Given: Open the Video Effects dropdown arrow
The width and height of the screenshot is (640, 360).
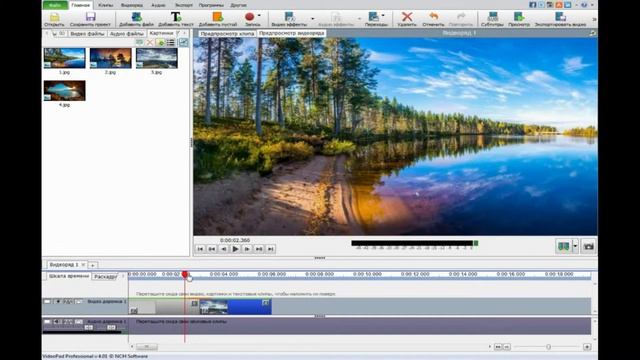Looking at the screenshot, I should (x=313, y=18).
